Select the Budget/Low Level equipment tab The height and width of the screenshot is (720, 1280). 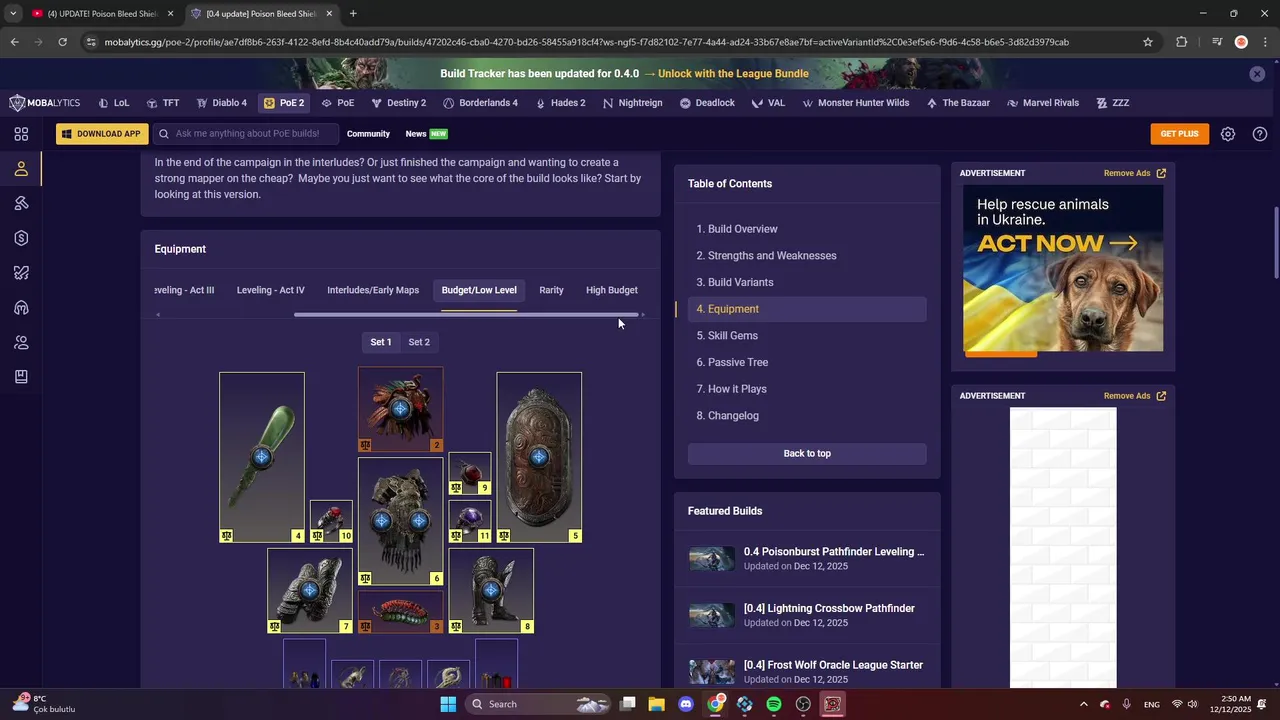[479, 290]
